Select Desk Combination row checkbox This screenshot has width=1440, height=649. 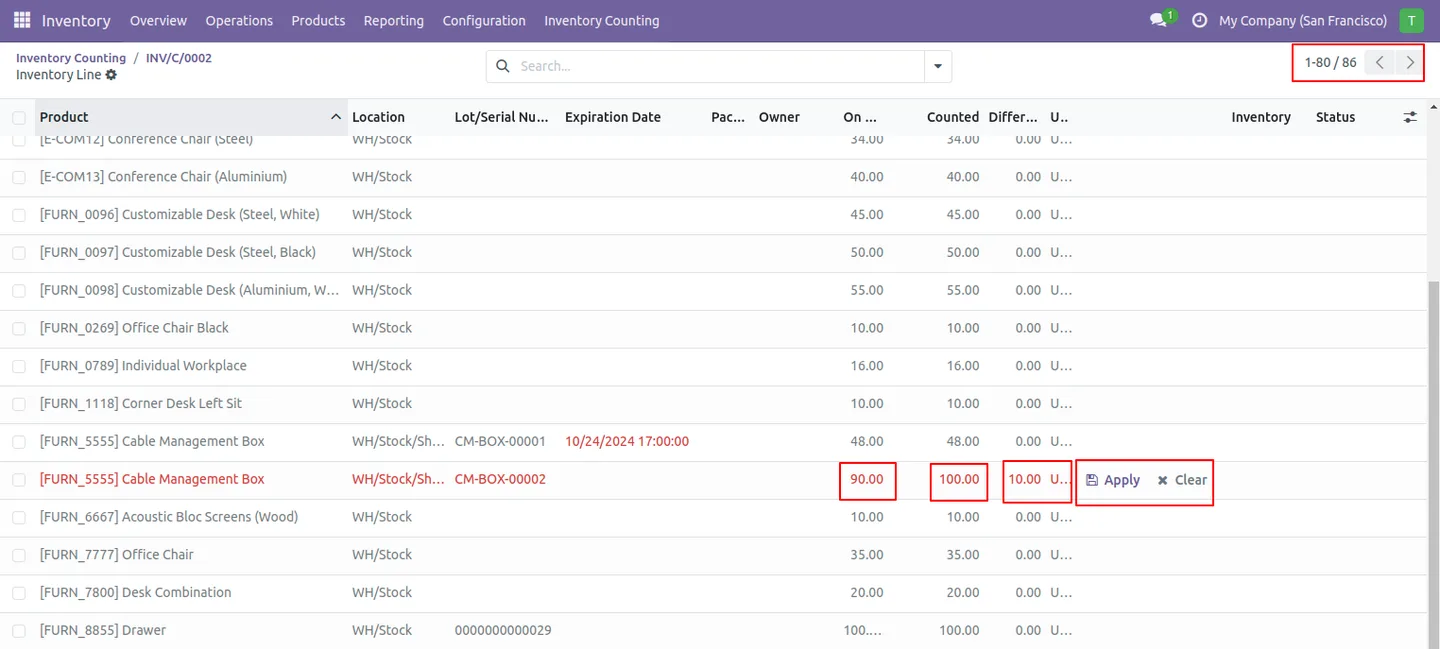tap(19, 593)
